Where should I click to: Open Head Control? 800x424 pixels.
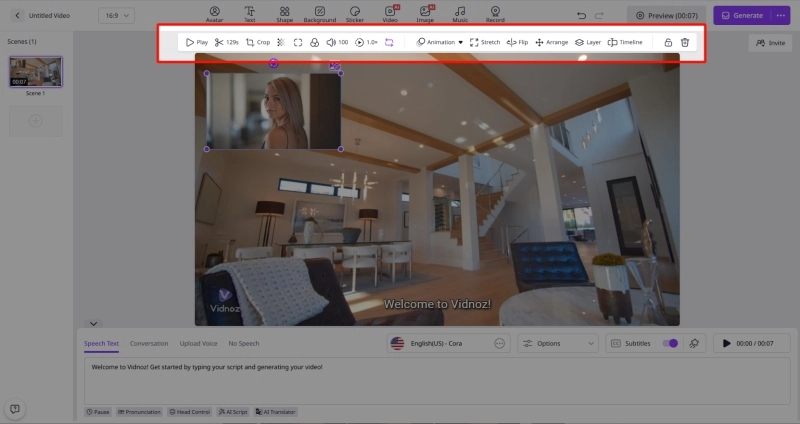190,412
